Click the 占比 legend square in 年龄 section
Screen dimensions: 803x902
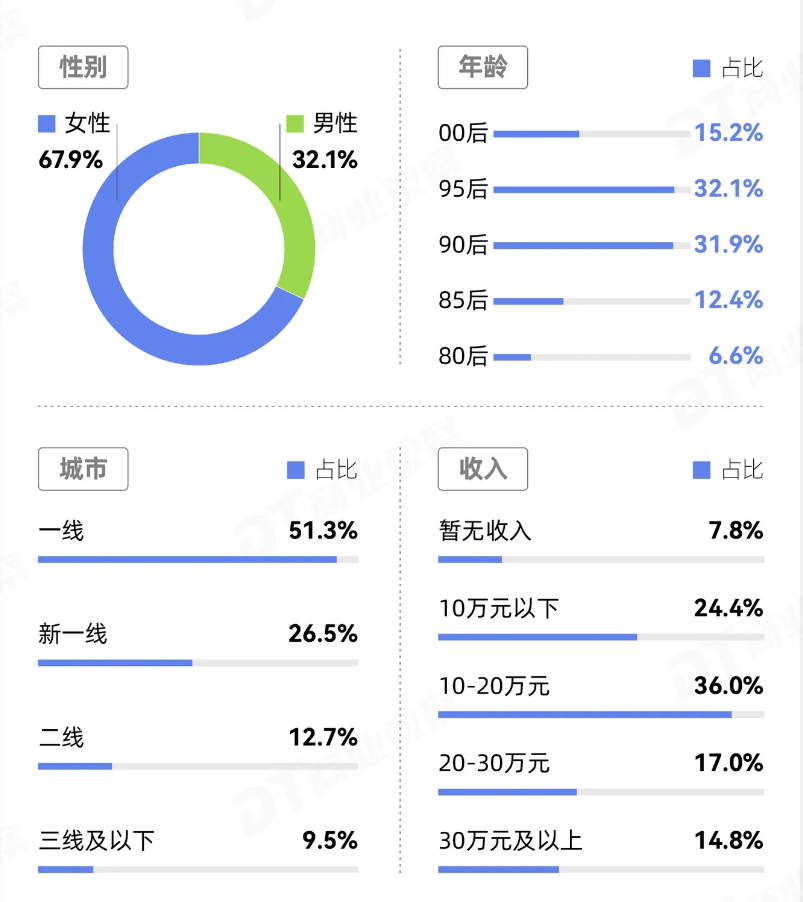tap(701, 69)
